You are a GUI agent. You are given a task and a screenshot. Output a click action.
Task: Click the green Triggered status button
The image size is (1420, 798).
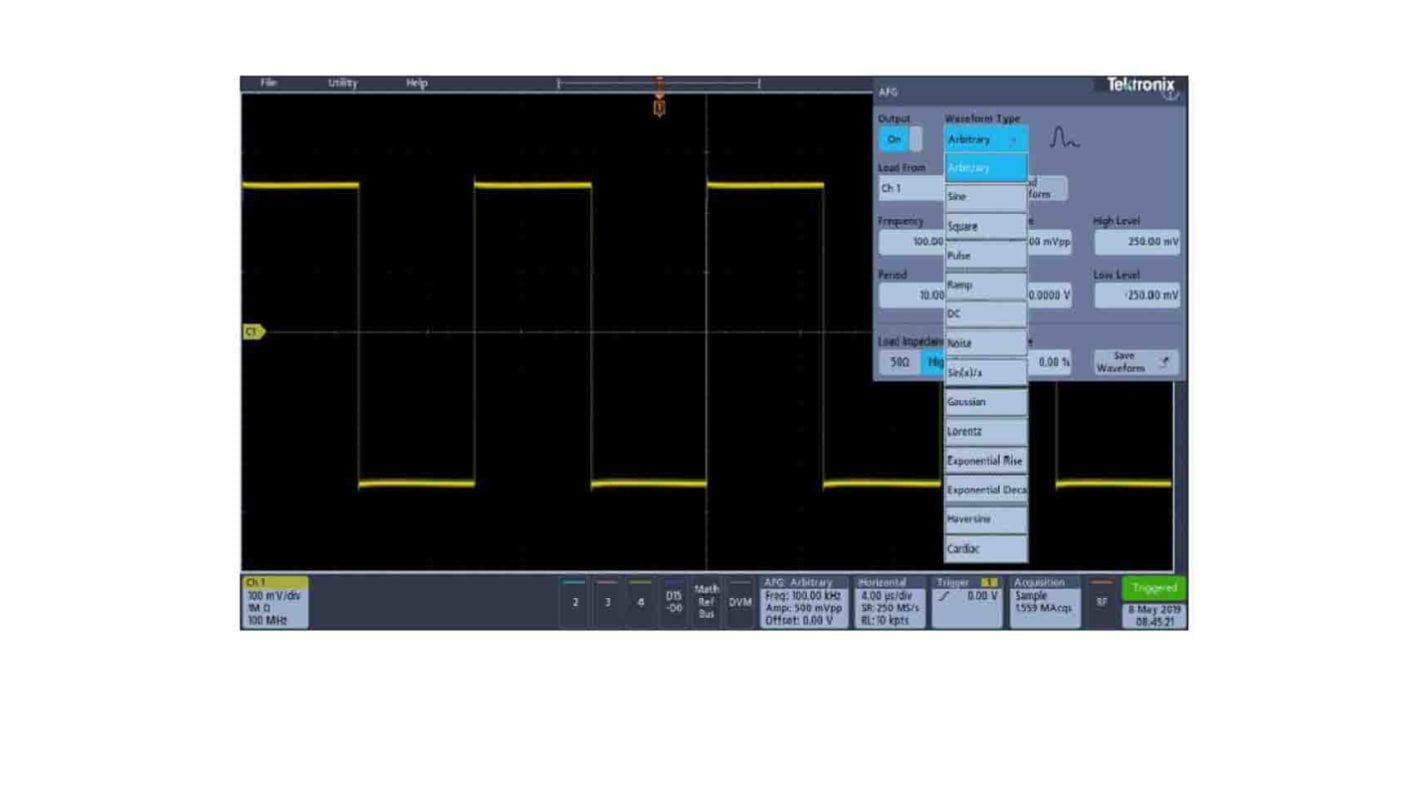[1154, 588]
